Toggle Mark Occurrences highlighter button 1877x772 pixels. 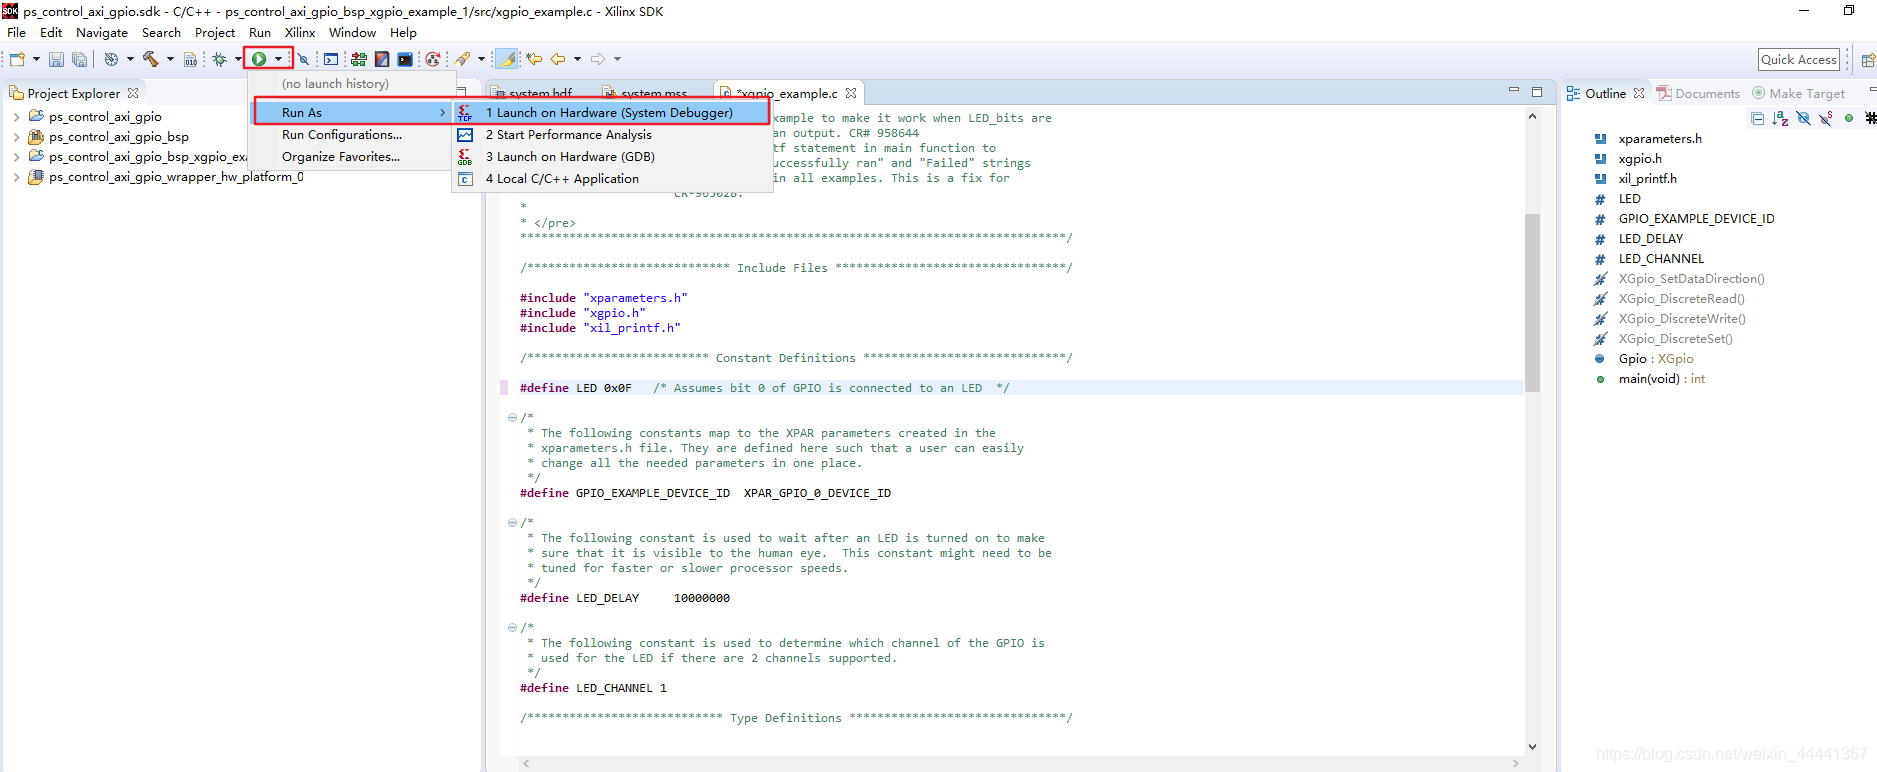[x=508, y=59]
